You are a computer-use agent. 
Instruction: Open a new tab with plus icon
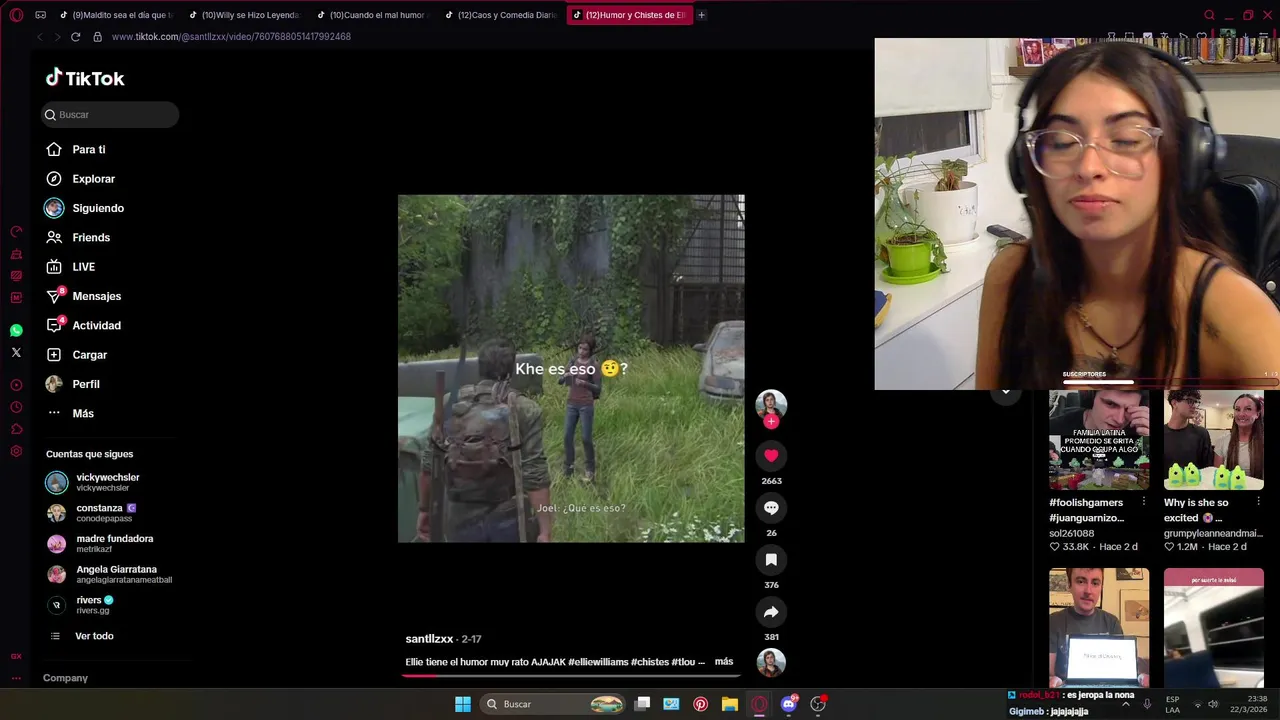[701, 15]
